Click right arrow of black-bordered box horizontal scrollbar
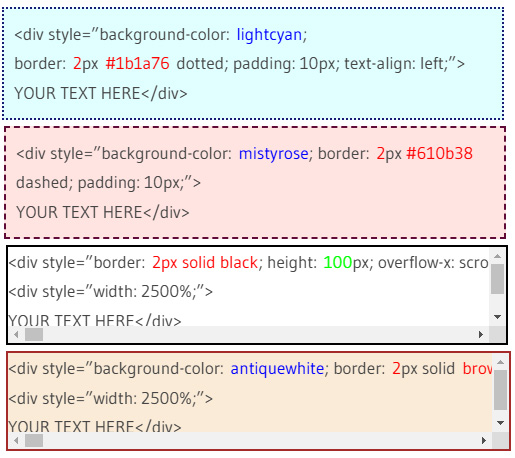 point(481,334)
